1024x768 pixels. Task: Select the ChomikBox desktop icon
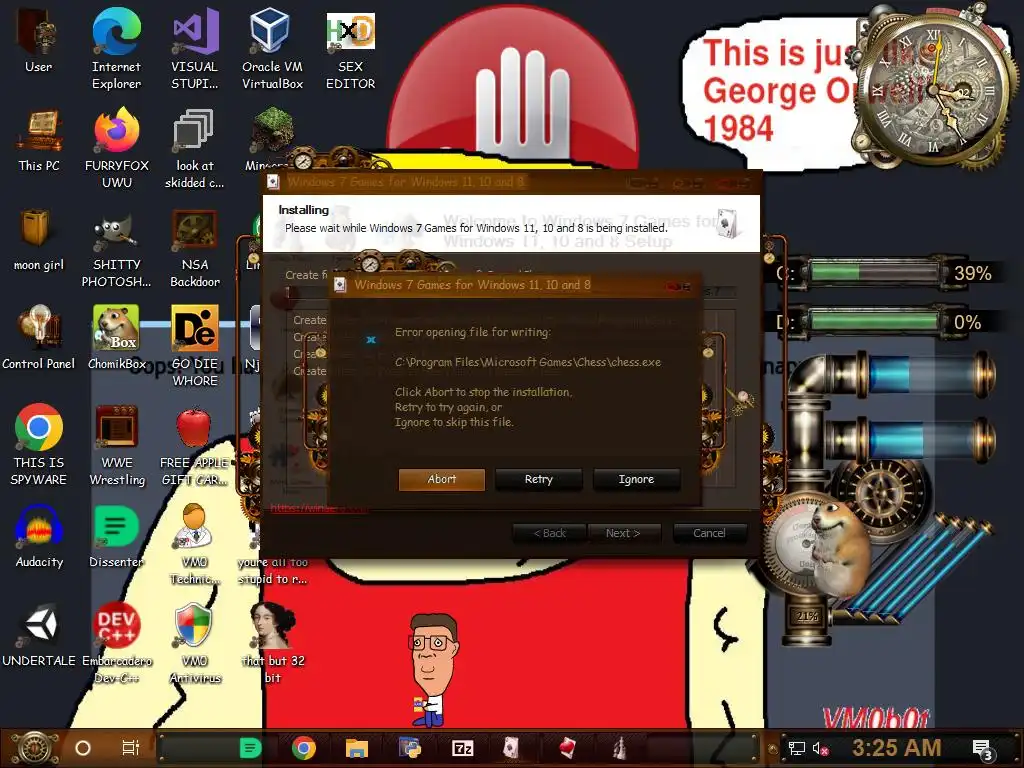117,338
